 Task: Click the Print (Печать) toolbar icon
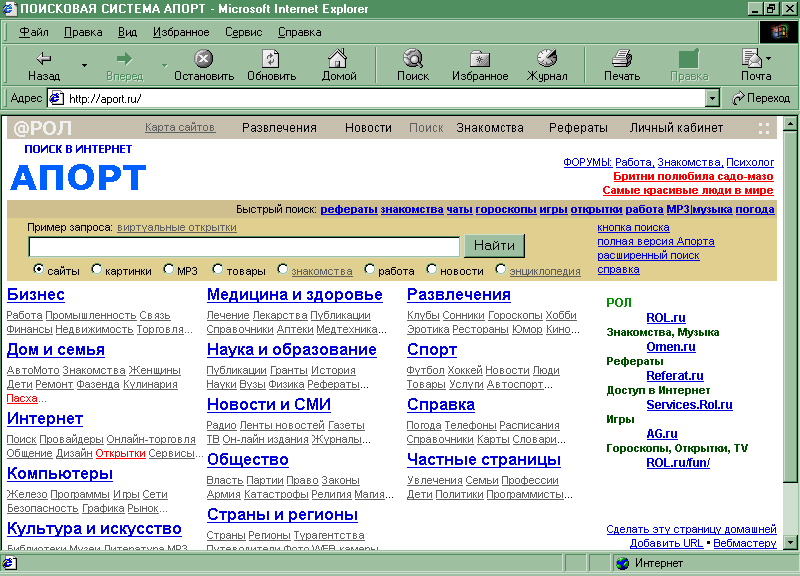pos(621,59)
